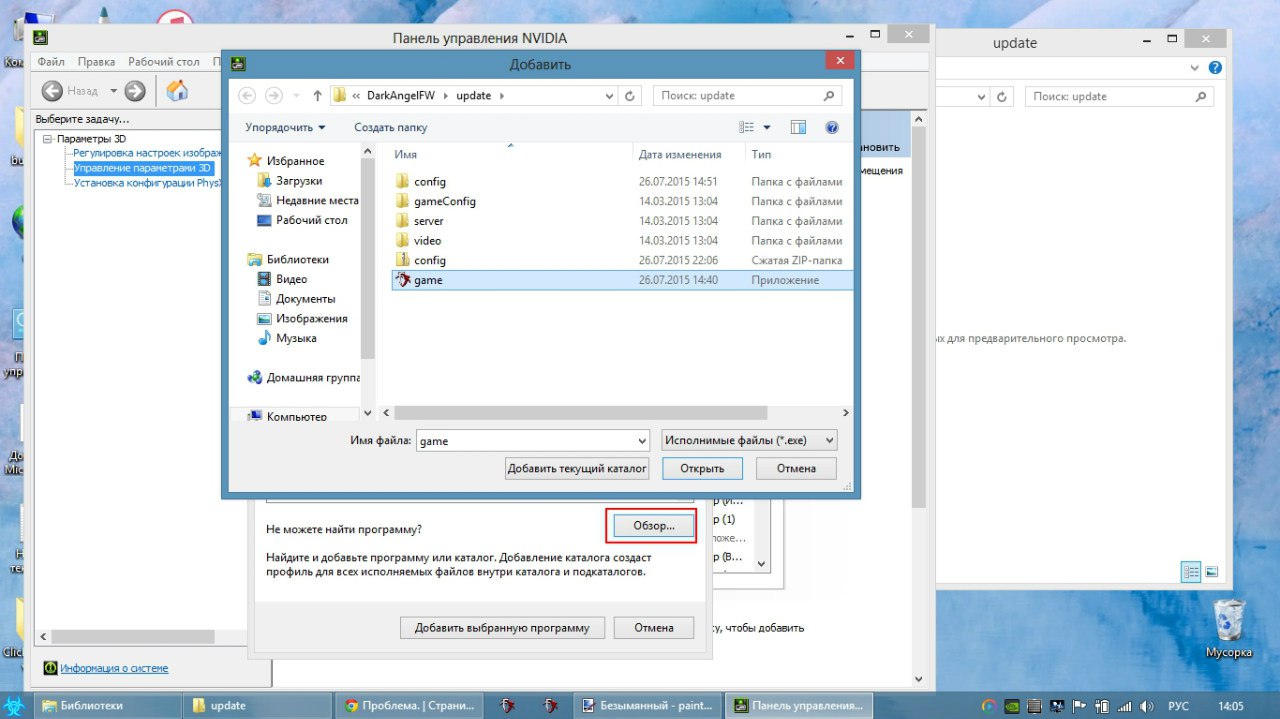Screen dimensions: 1280x719
Task: Click the horizontal scrollbar under the file list
Action: (580, 413)
